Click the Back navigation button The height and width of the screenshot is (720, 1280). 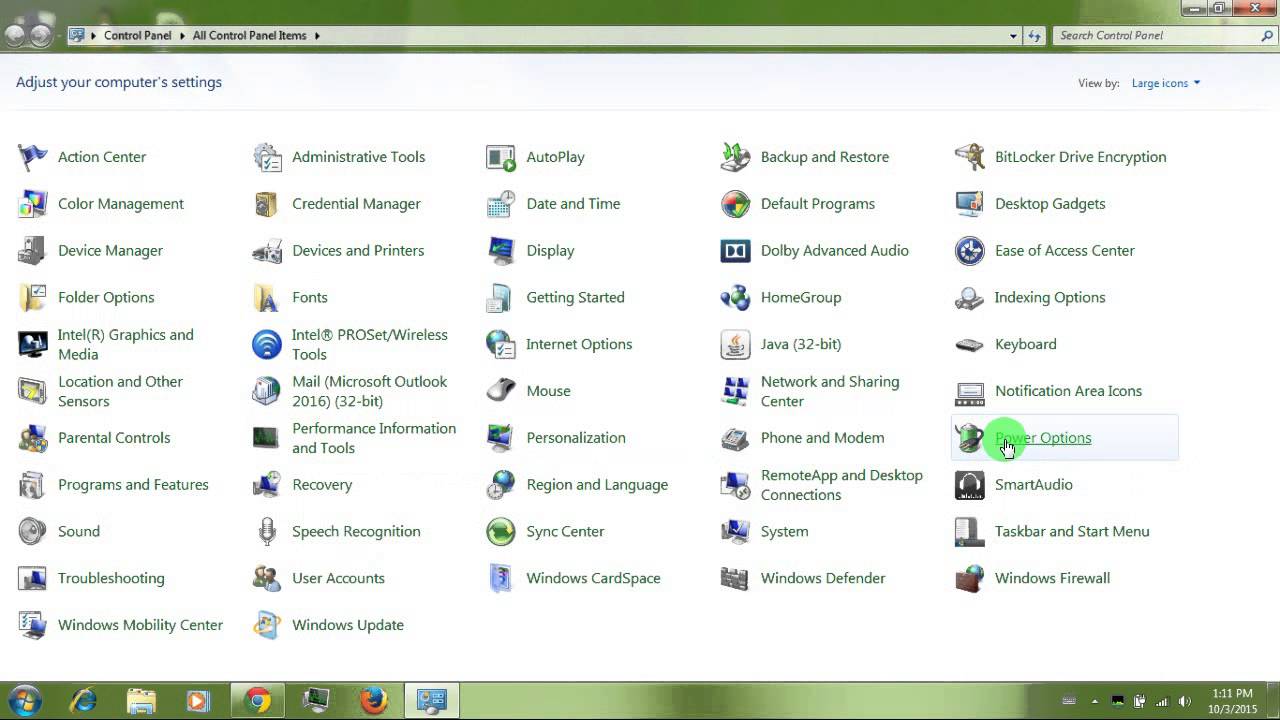pyautogui.click(x=15, y=35)
